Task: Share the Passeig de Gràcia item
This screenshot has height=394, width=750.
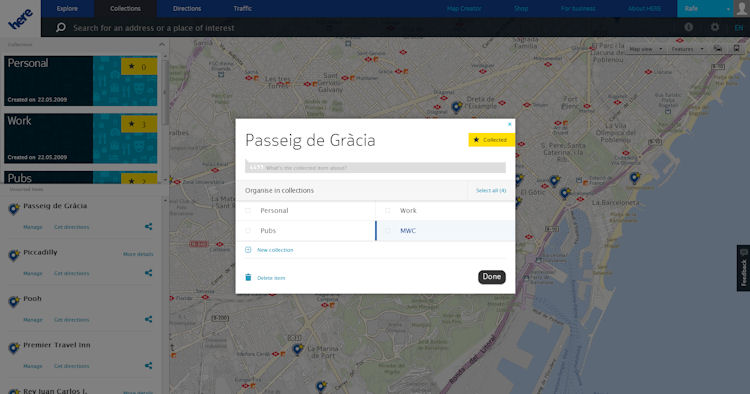Action: [148, 226]
